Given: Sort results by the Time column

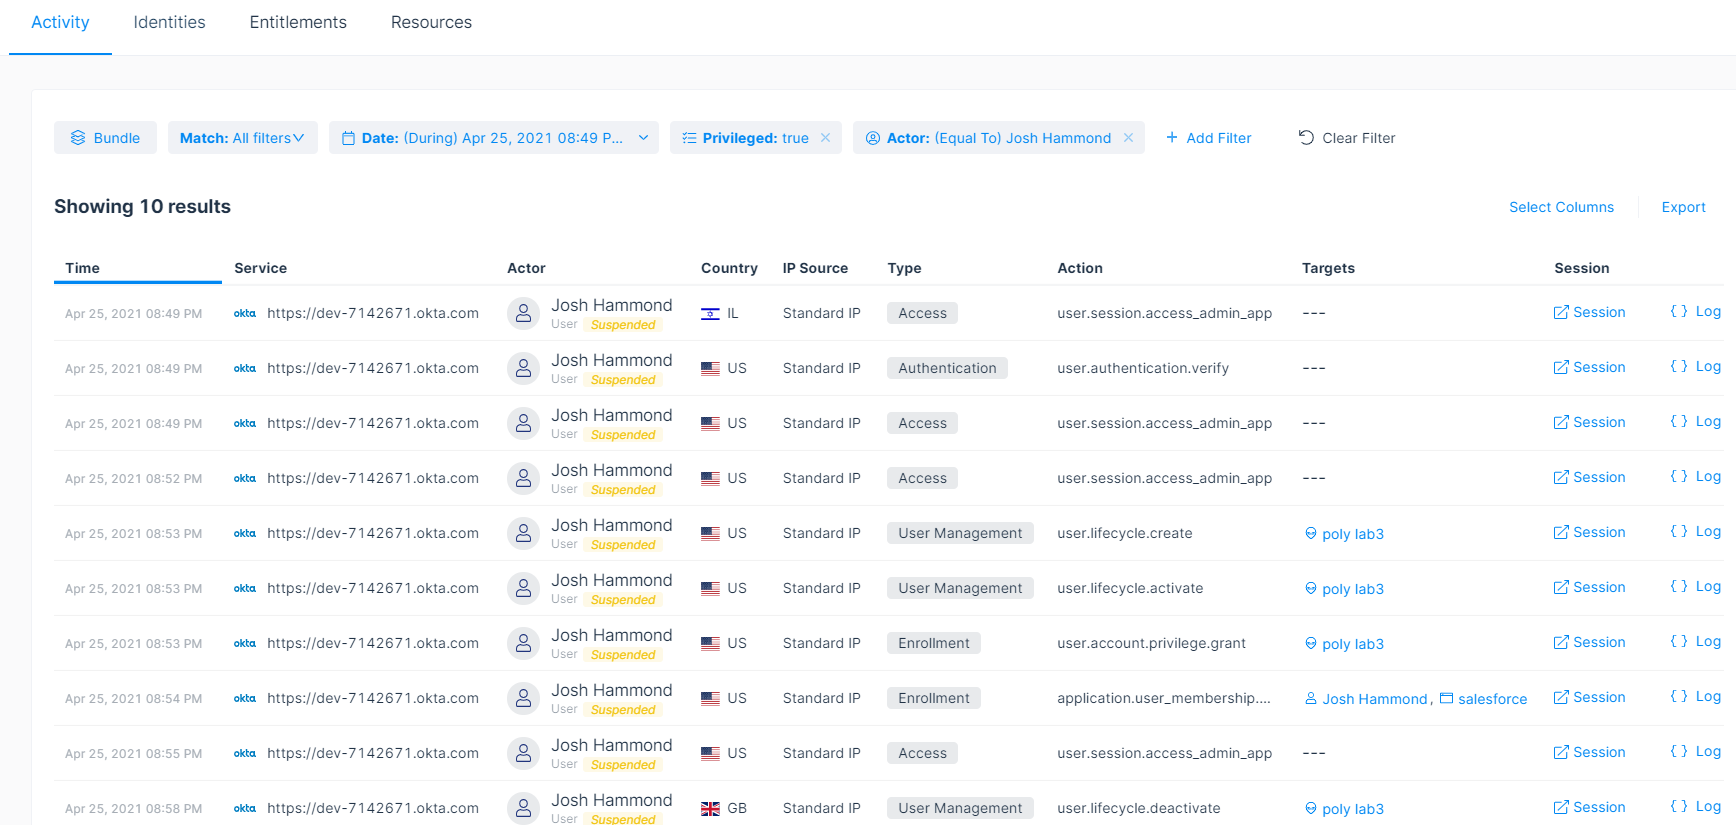Looking at the screenshot, I should point(82,268).
